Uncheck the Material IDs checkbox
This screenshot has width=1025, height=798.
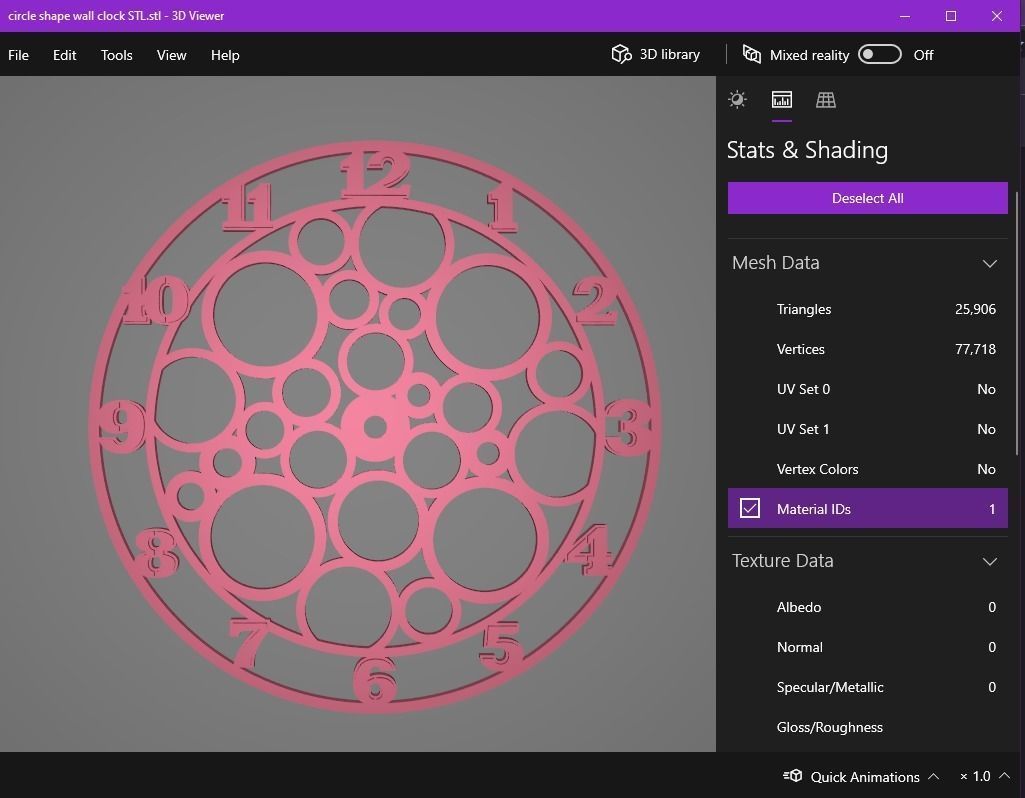click(749, 508)
